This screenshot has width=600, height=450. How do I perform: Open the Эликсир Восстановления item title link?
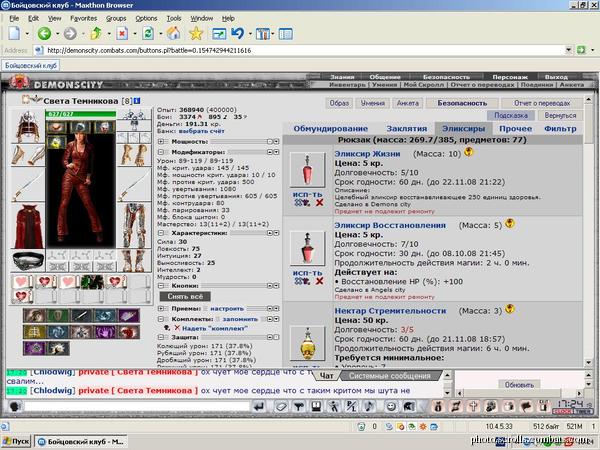pyautogui.click(x=390, y=225)
